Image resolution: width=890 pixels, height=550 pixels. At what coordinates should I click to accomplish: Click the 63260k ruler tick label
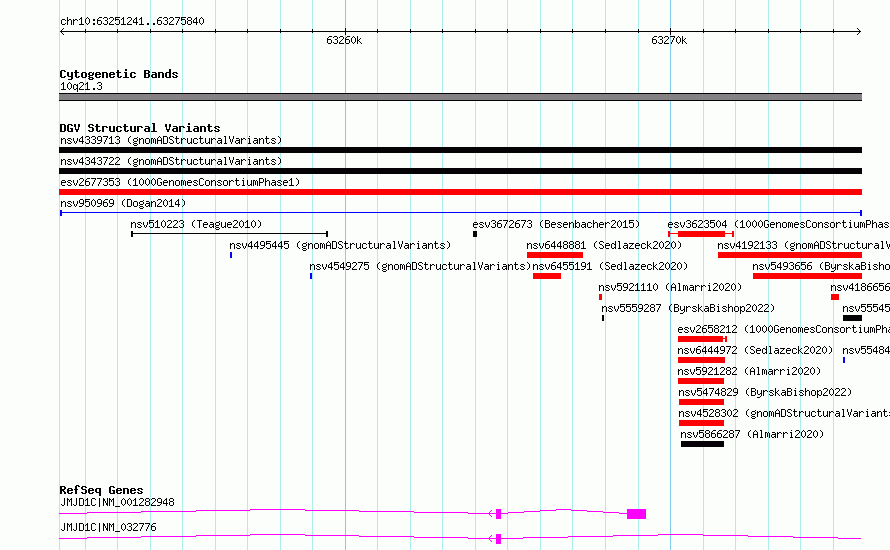(344, 40)
